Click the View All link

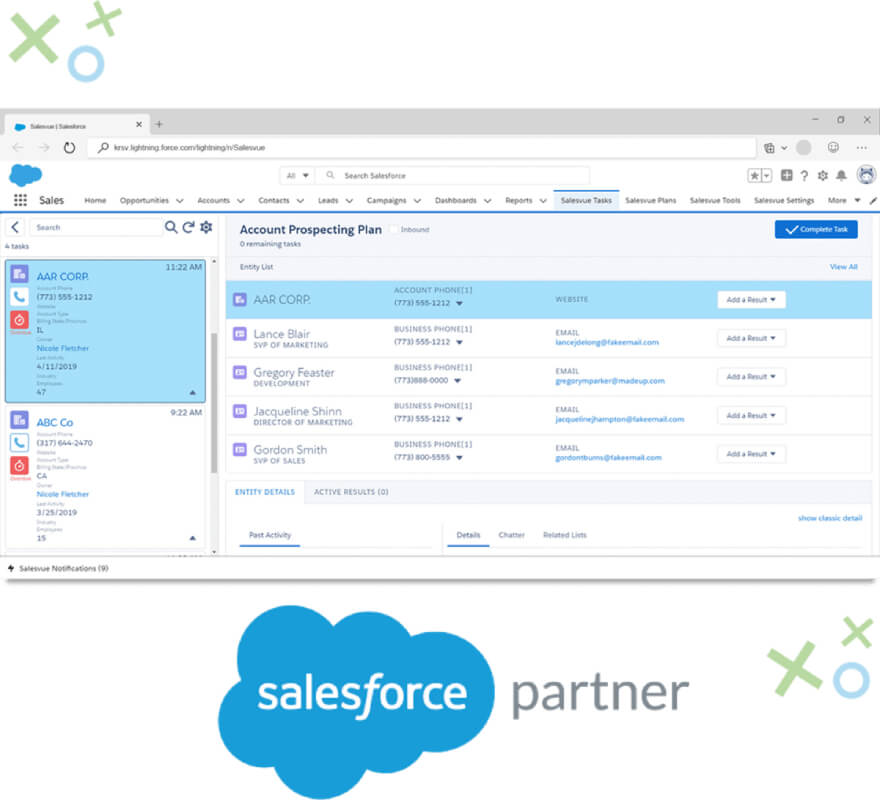pyautogui.click(x=844, y=267)
